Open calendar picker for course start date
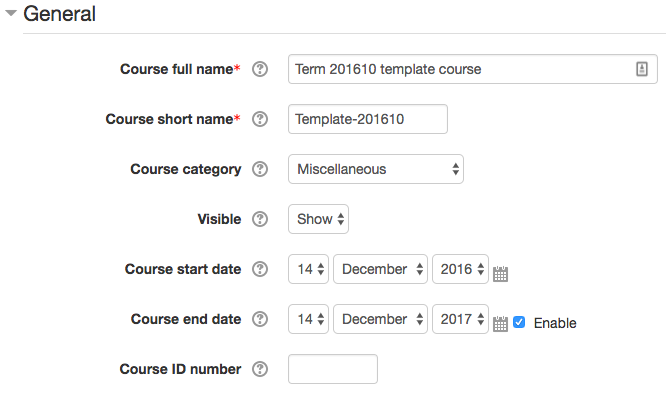Image resolution: width=666 pixels, height=396 pixels. tap(500, 274)
